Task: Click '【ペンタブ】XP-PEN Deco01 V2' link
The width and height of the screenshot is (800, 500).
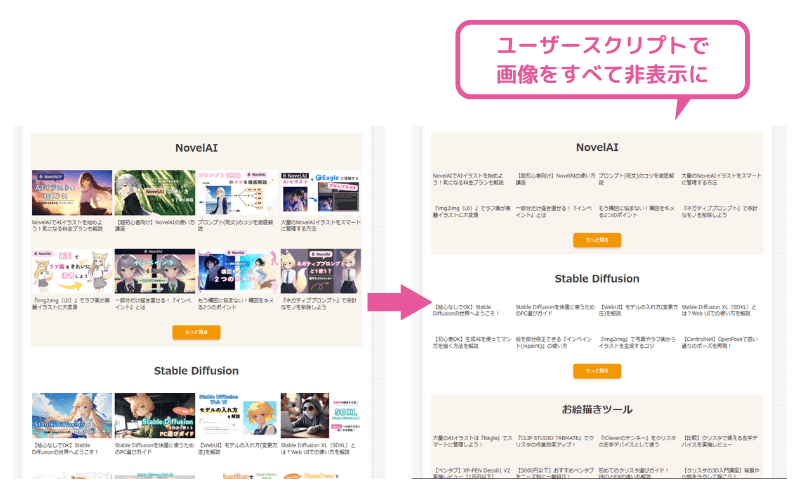Action: coord(471,473)
